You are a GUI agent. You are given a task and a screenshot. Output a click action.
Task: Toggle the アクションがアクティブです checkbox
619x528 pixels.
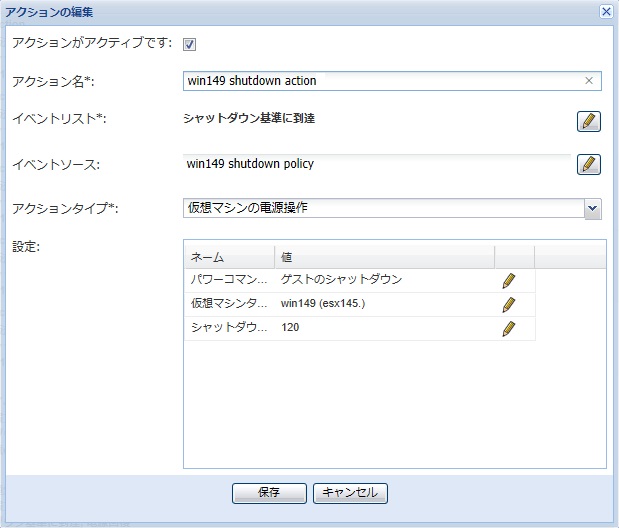click(189, 44)
